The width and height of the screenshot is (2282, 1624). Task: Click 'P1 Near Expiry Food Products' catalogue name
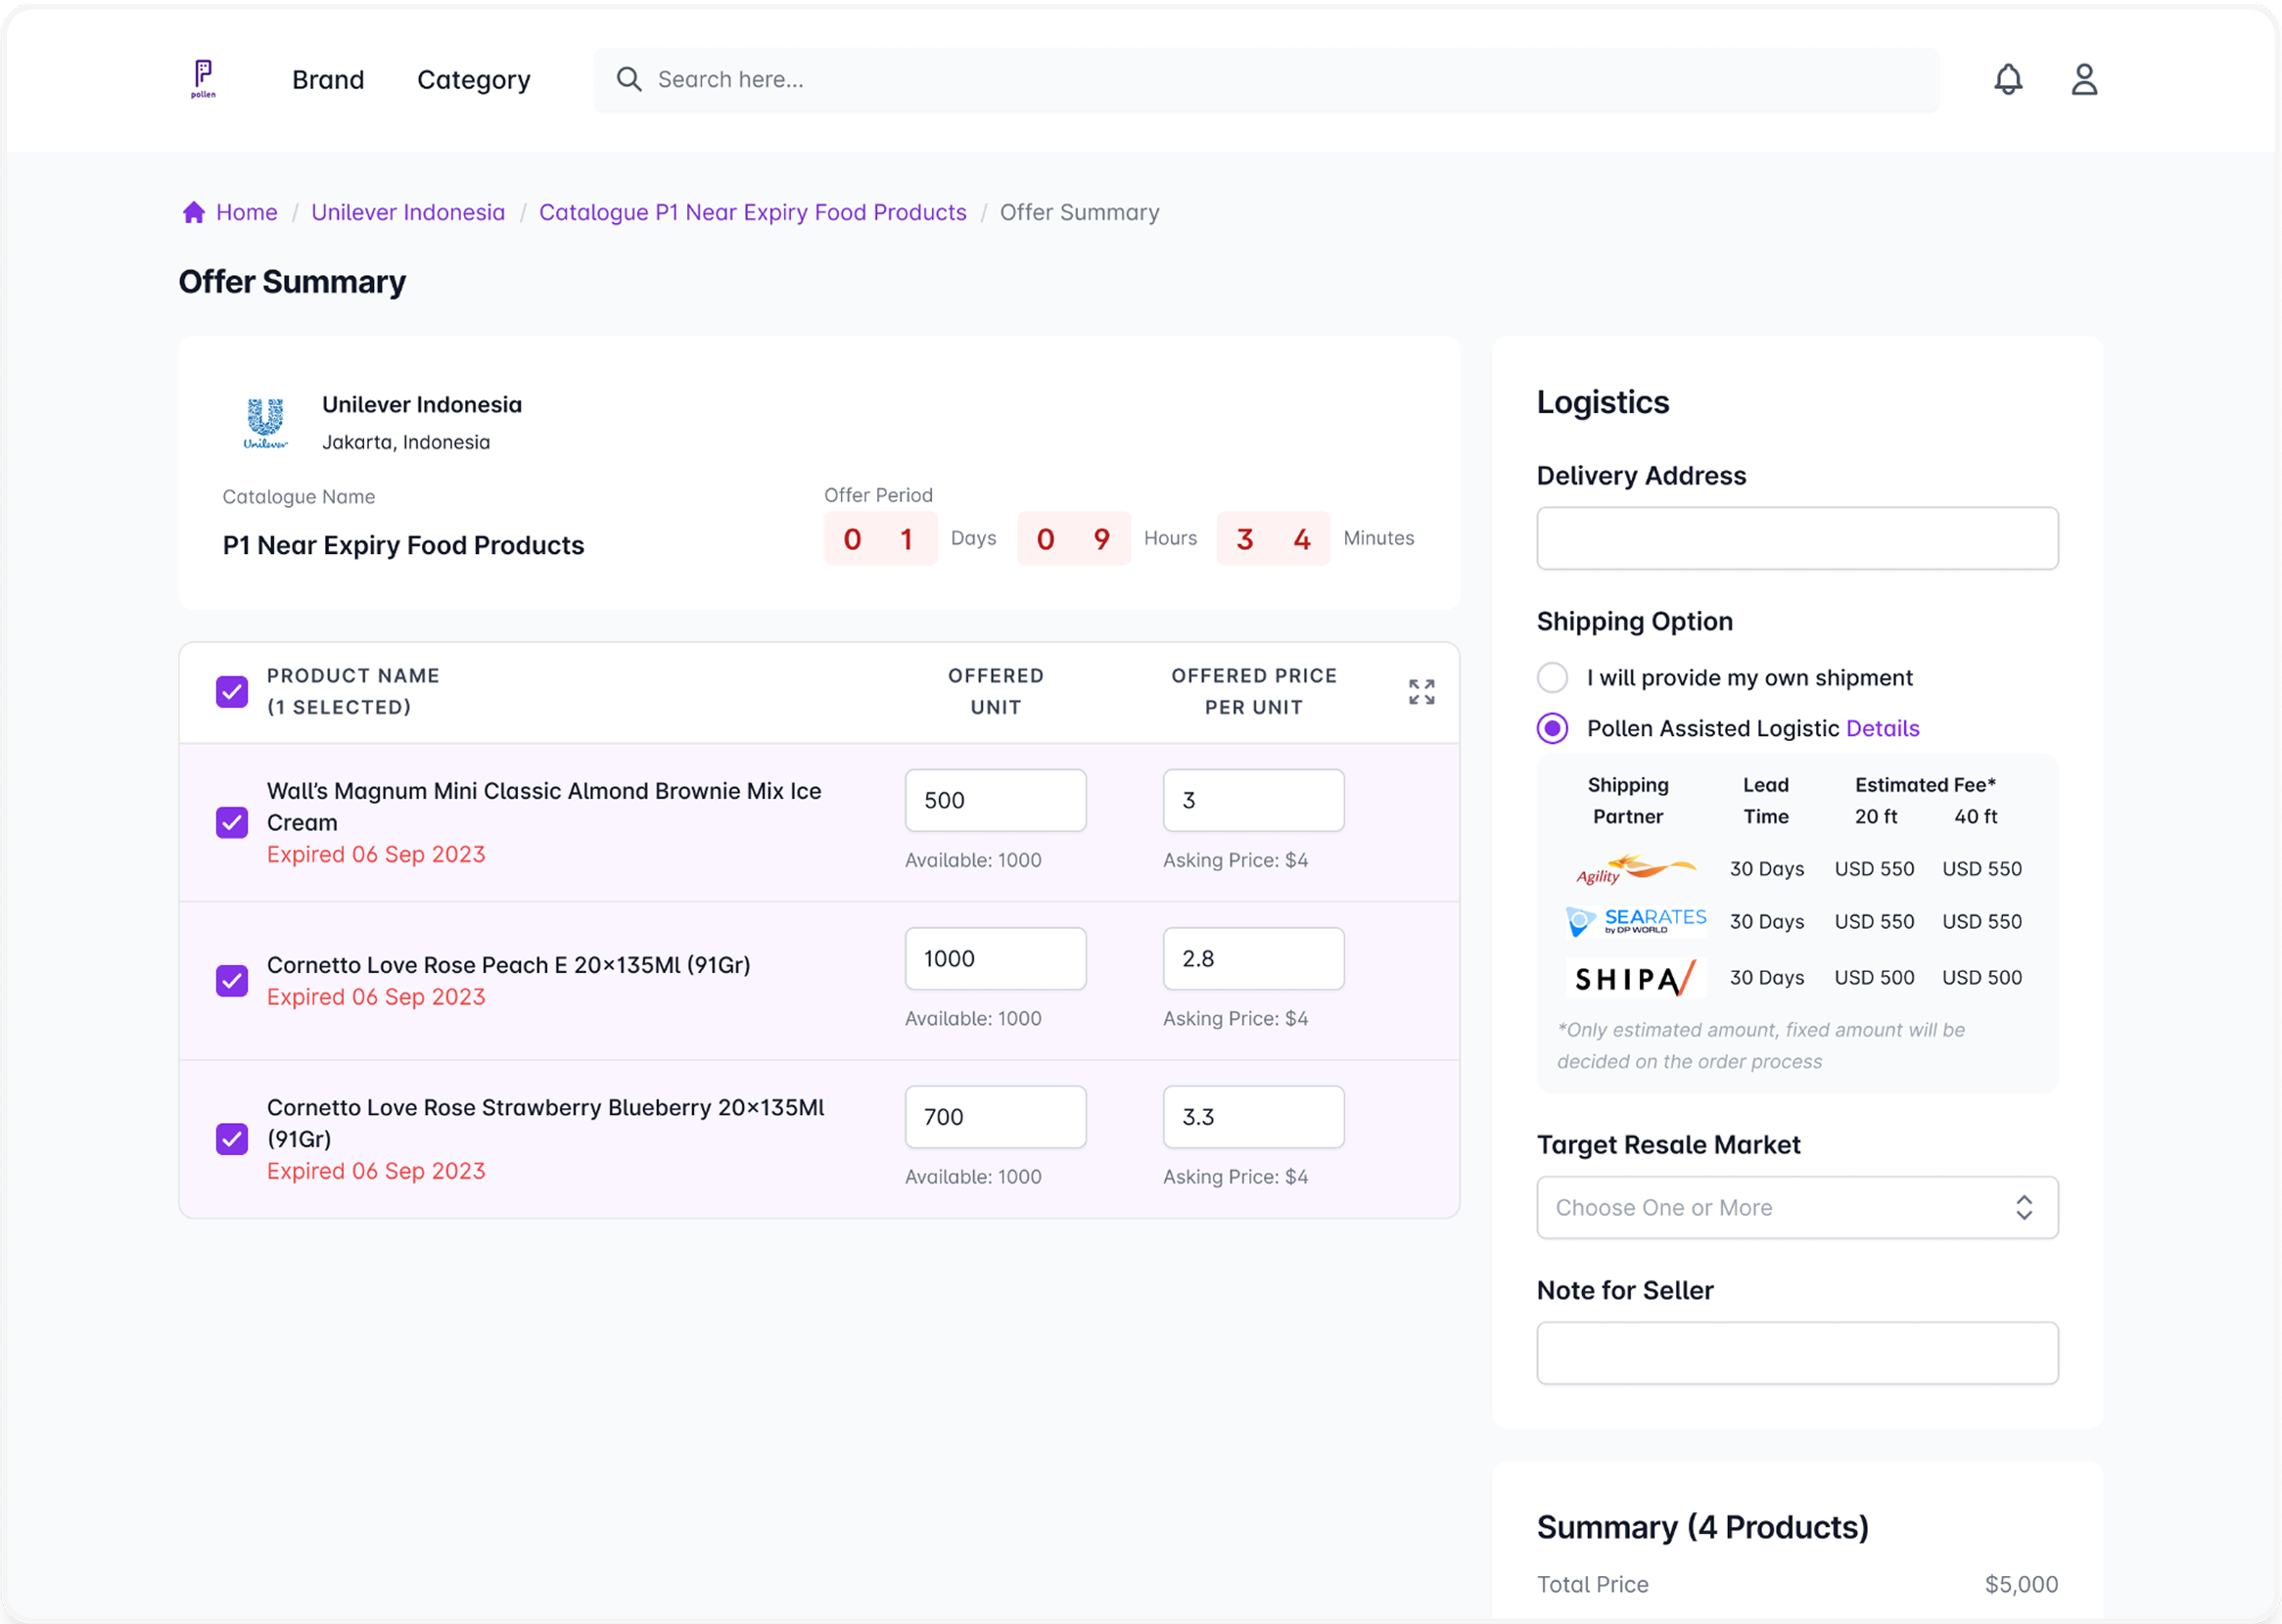[403, 545]
